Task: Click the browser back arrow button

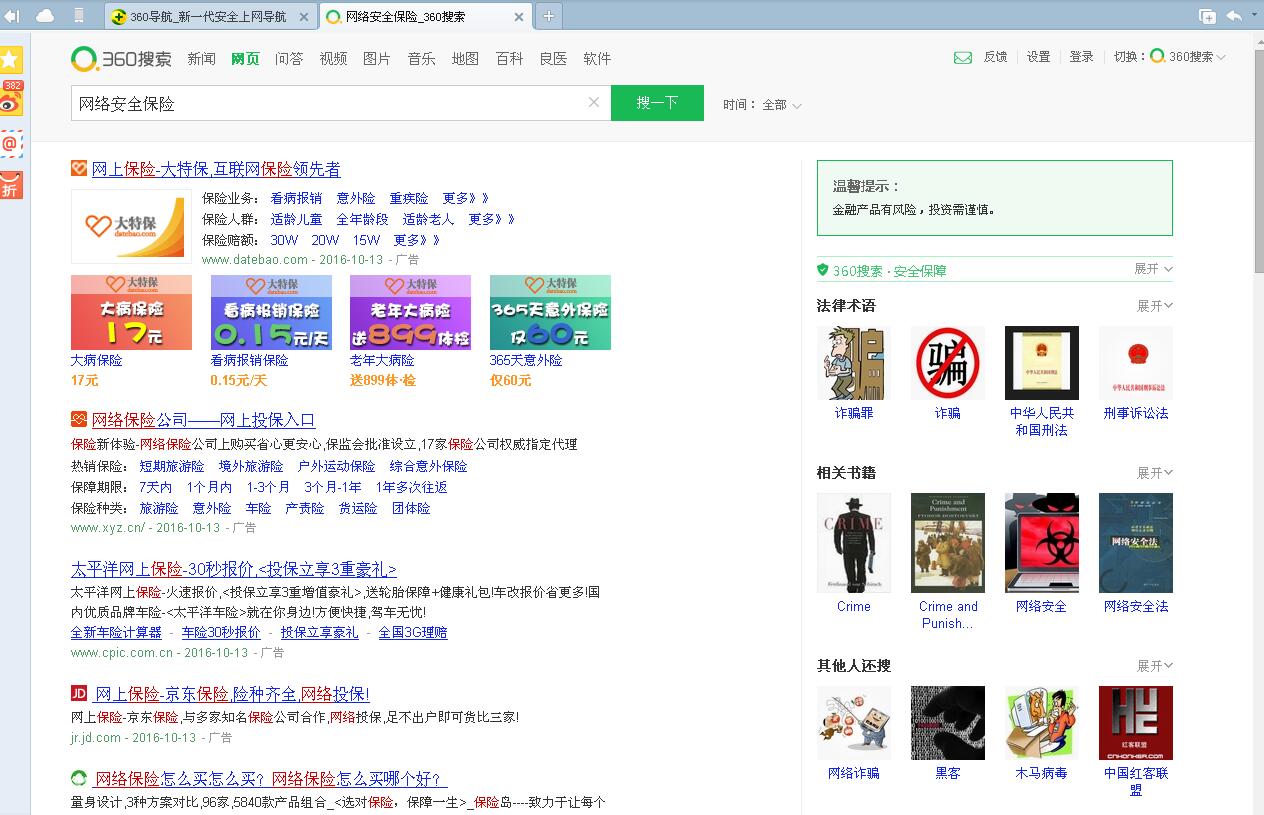Action: click(12, 16)
